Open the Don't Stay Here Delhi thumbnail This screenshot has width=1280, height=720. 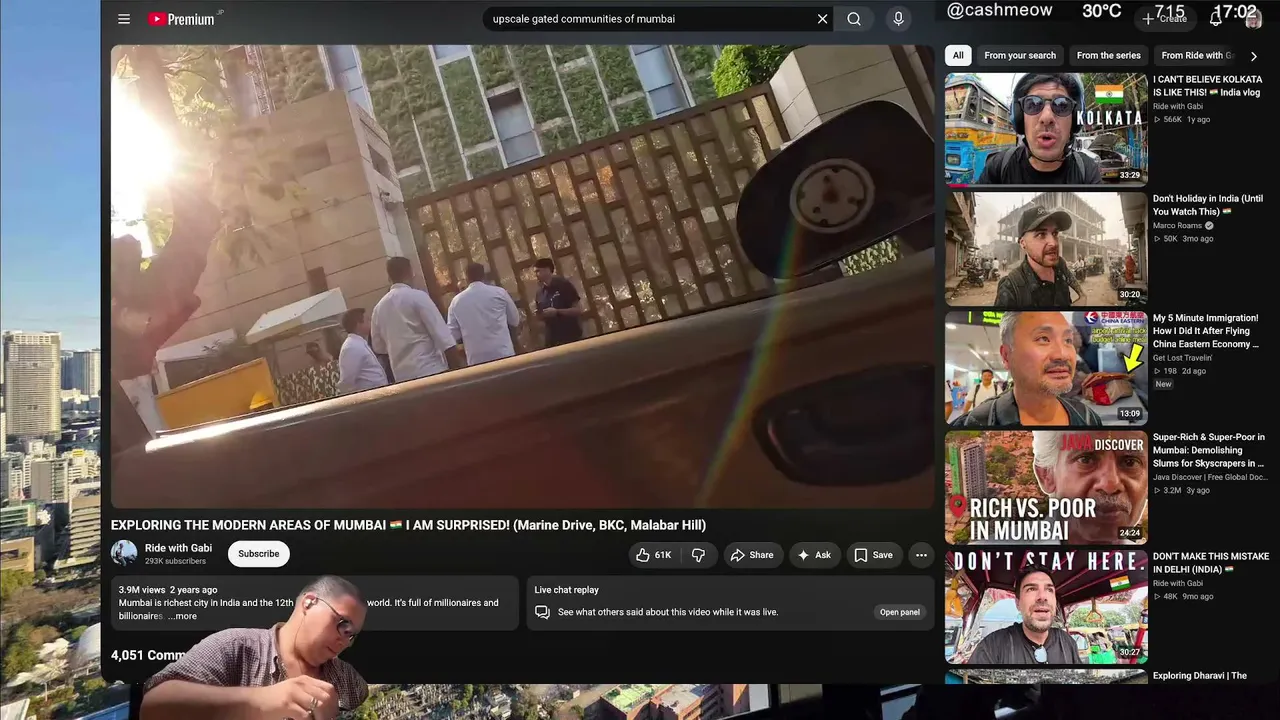(1046, 607)
